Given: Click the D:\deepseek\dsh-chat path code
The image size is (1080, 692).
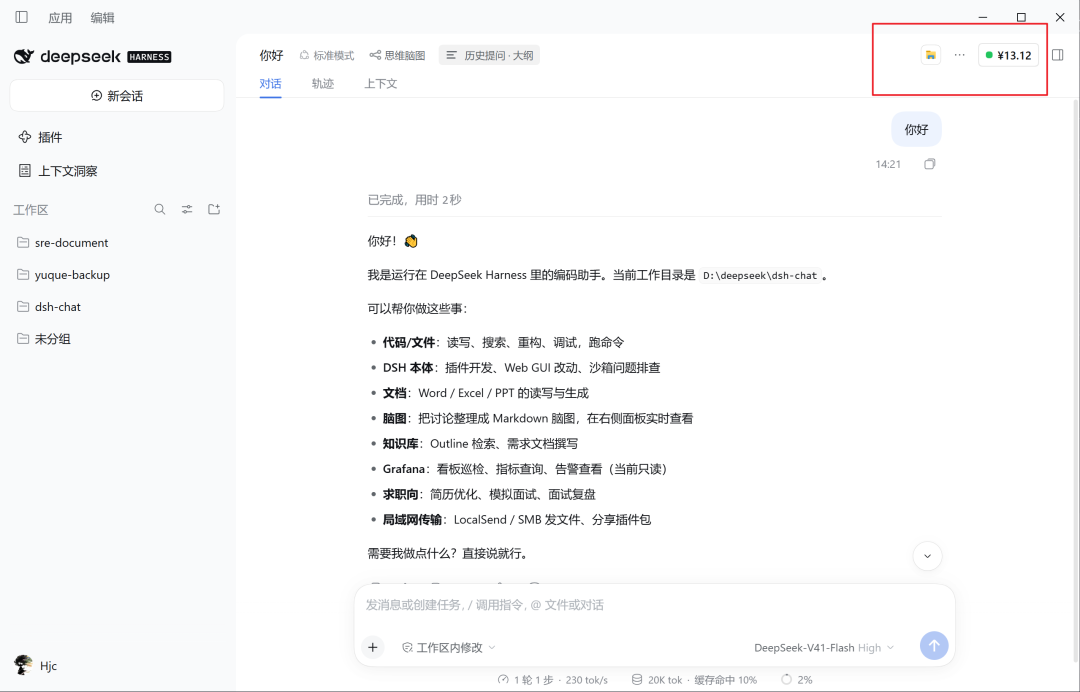Looking at the screenshot, I should pyautogui.click(x=760, y=275).
